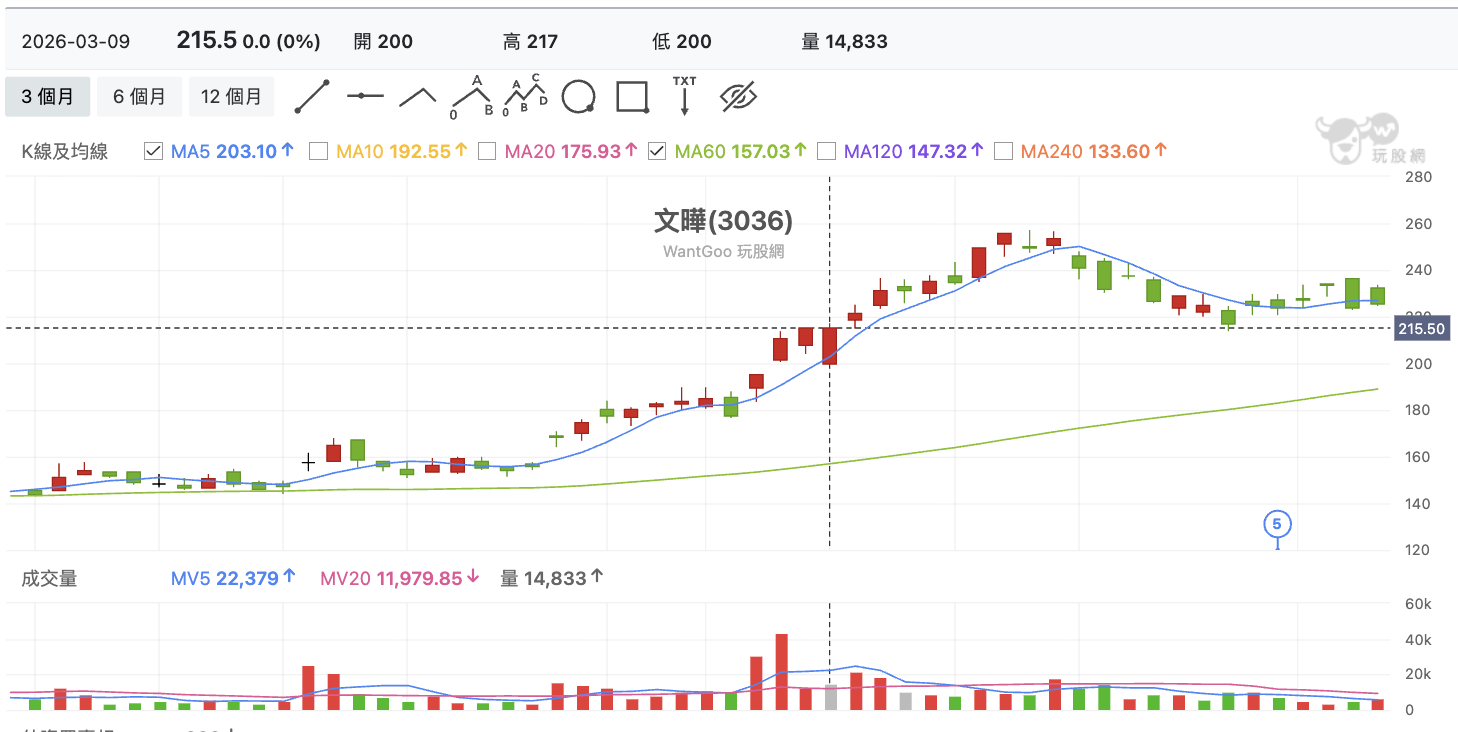Select the rectangle drawing tool
This screenshot has height=732, width=1458.
pos(632,96)
